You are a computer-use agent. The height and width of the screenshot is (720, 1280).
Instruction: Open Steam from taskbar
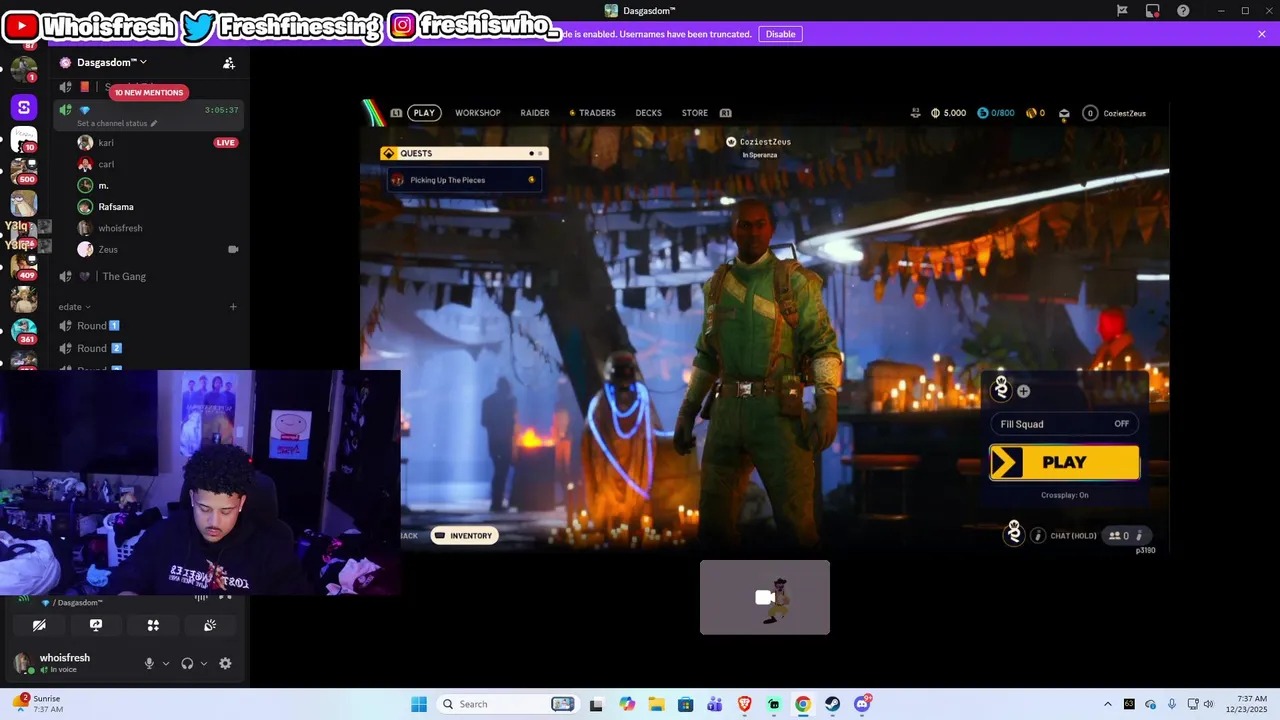click(832, 704)
